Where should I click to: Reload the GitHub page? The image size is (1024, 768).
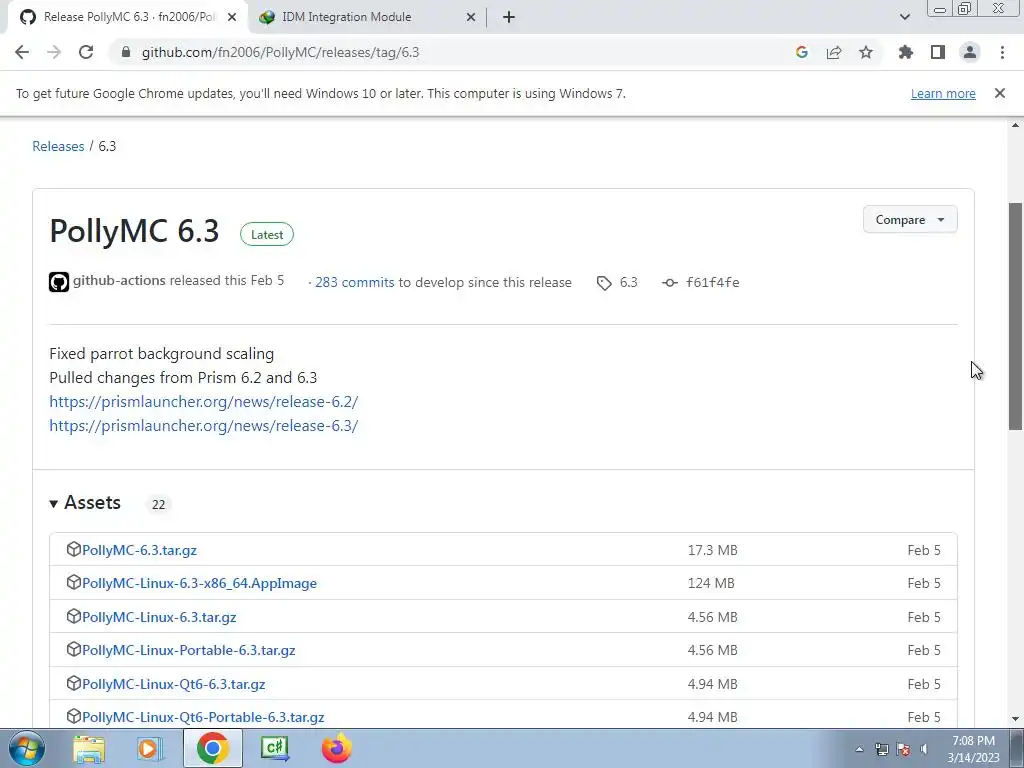(x=86, y=52)
